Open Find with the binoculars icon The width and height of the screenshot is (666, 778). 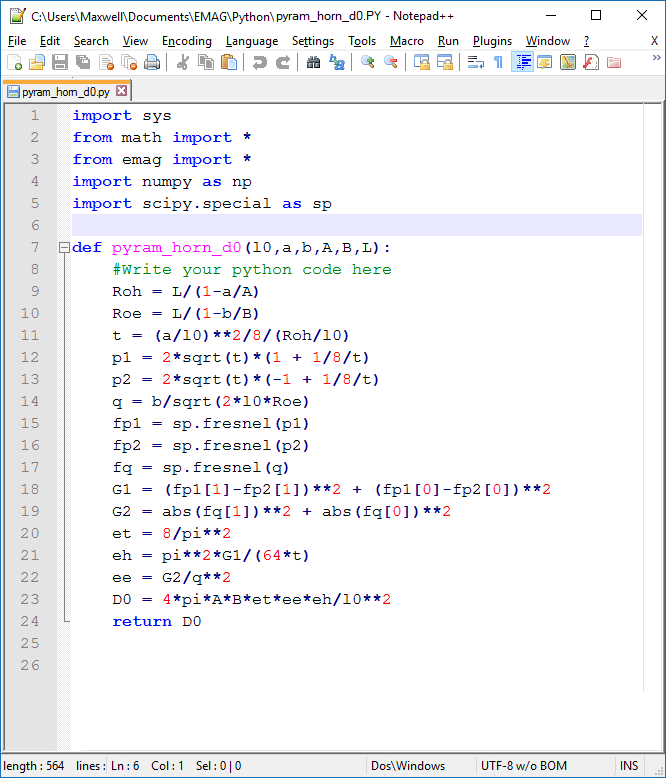coord(314,62)
